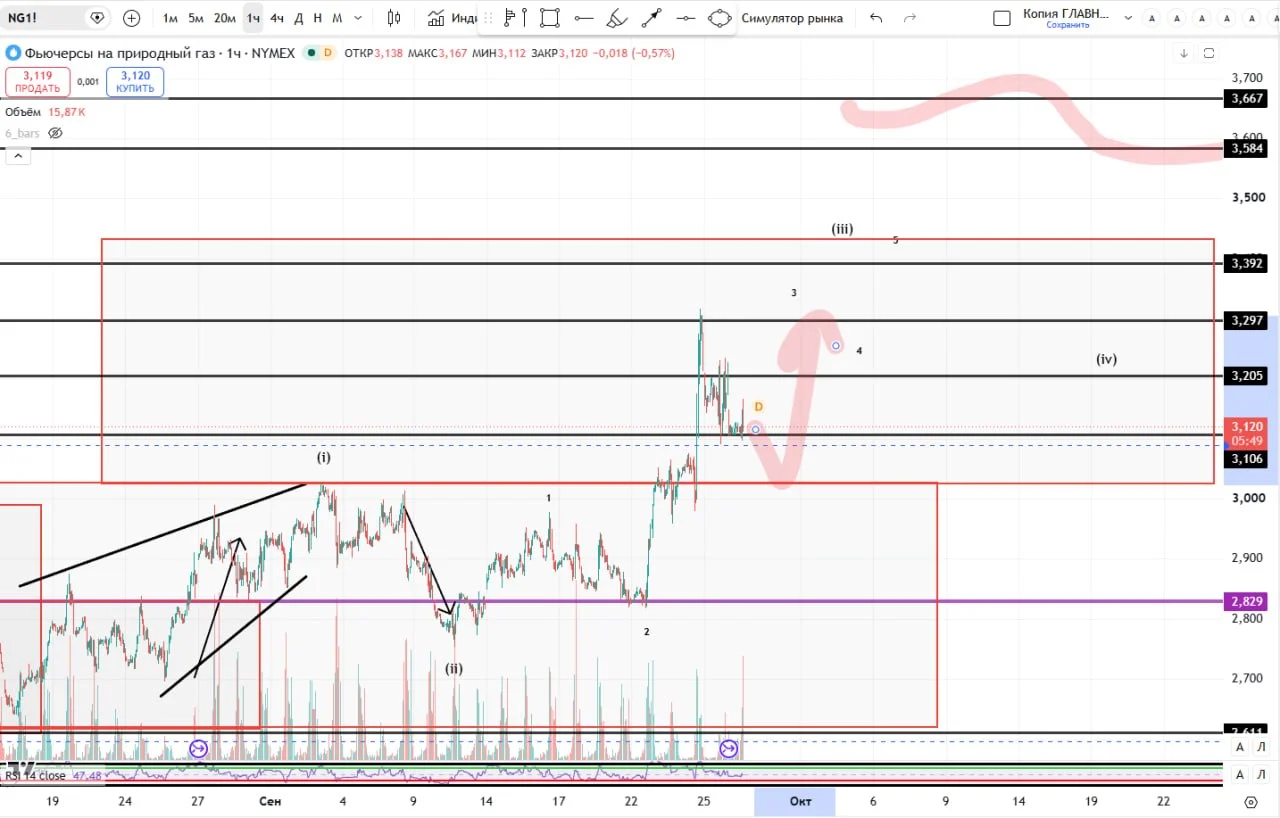This screenshot has height=818, width=1280.
Task: Grab the drawing toolbar dotted handle
Action: click(488, 18)
